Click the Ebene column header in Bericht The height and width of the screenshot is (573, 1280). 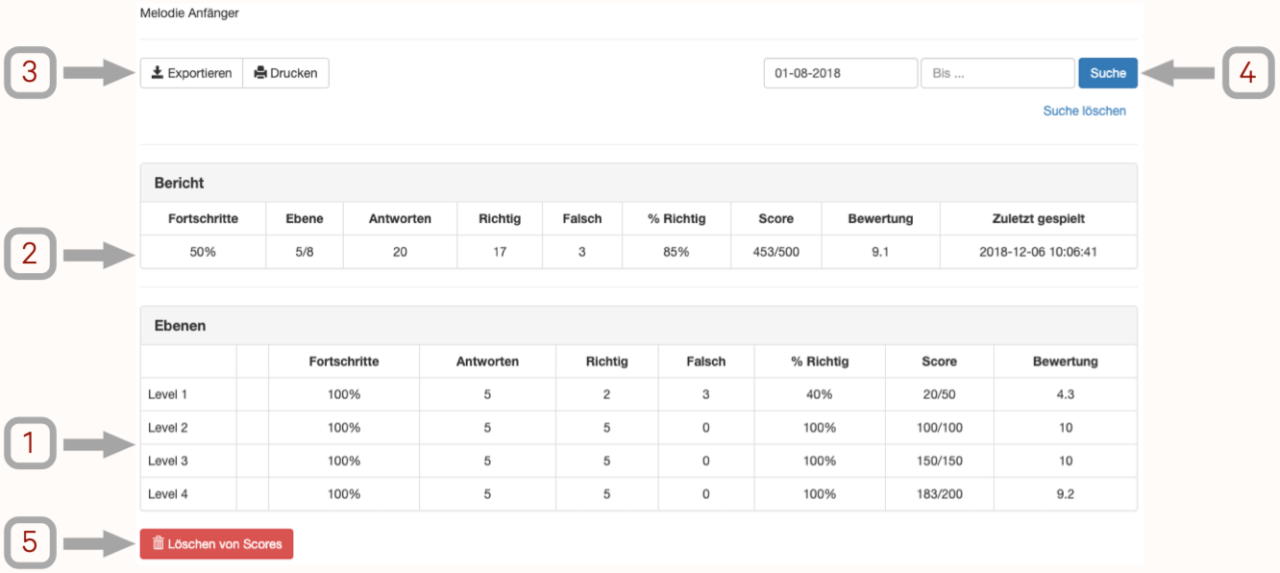304,219
